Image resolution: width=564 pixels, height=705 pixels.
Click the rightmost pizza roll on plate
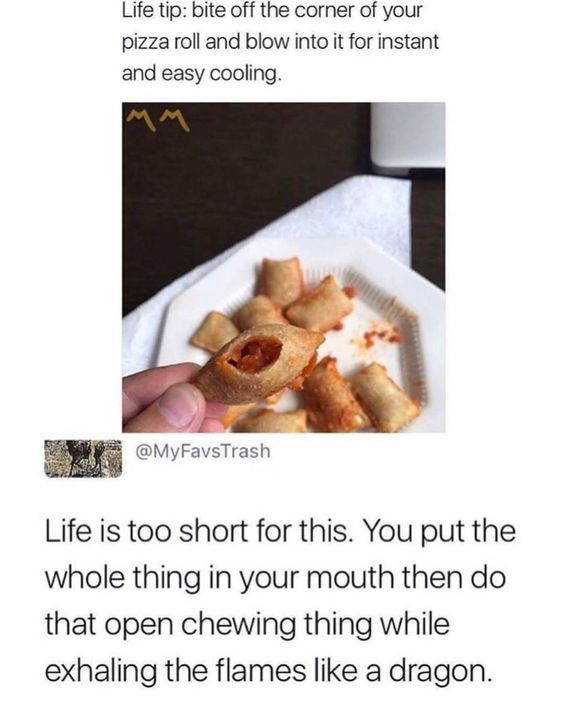click(388, 397)
